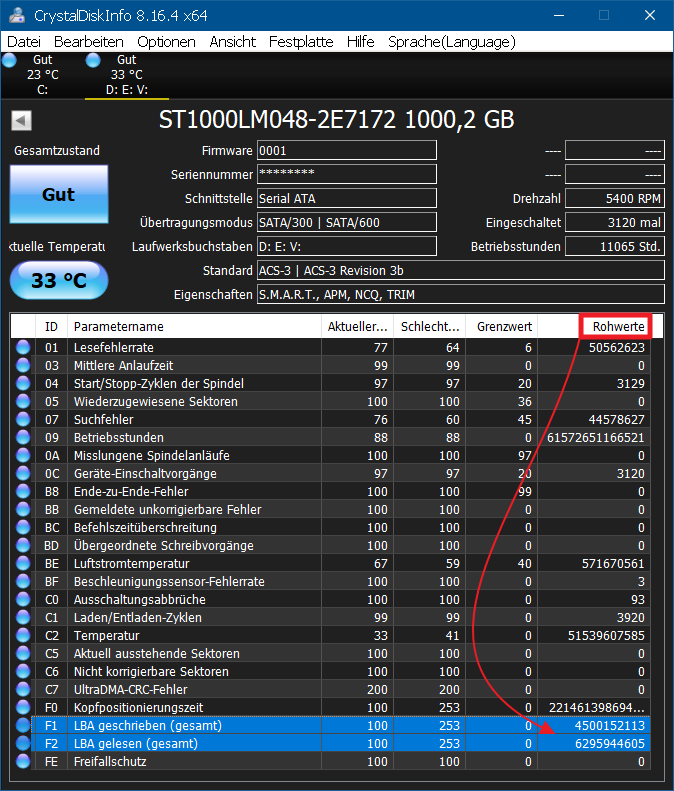Screen dimensions: 674x791
Task: Click the Parametername column header
Action: pos(194,326)
